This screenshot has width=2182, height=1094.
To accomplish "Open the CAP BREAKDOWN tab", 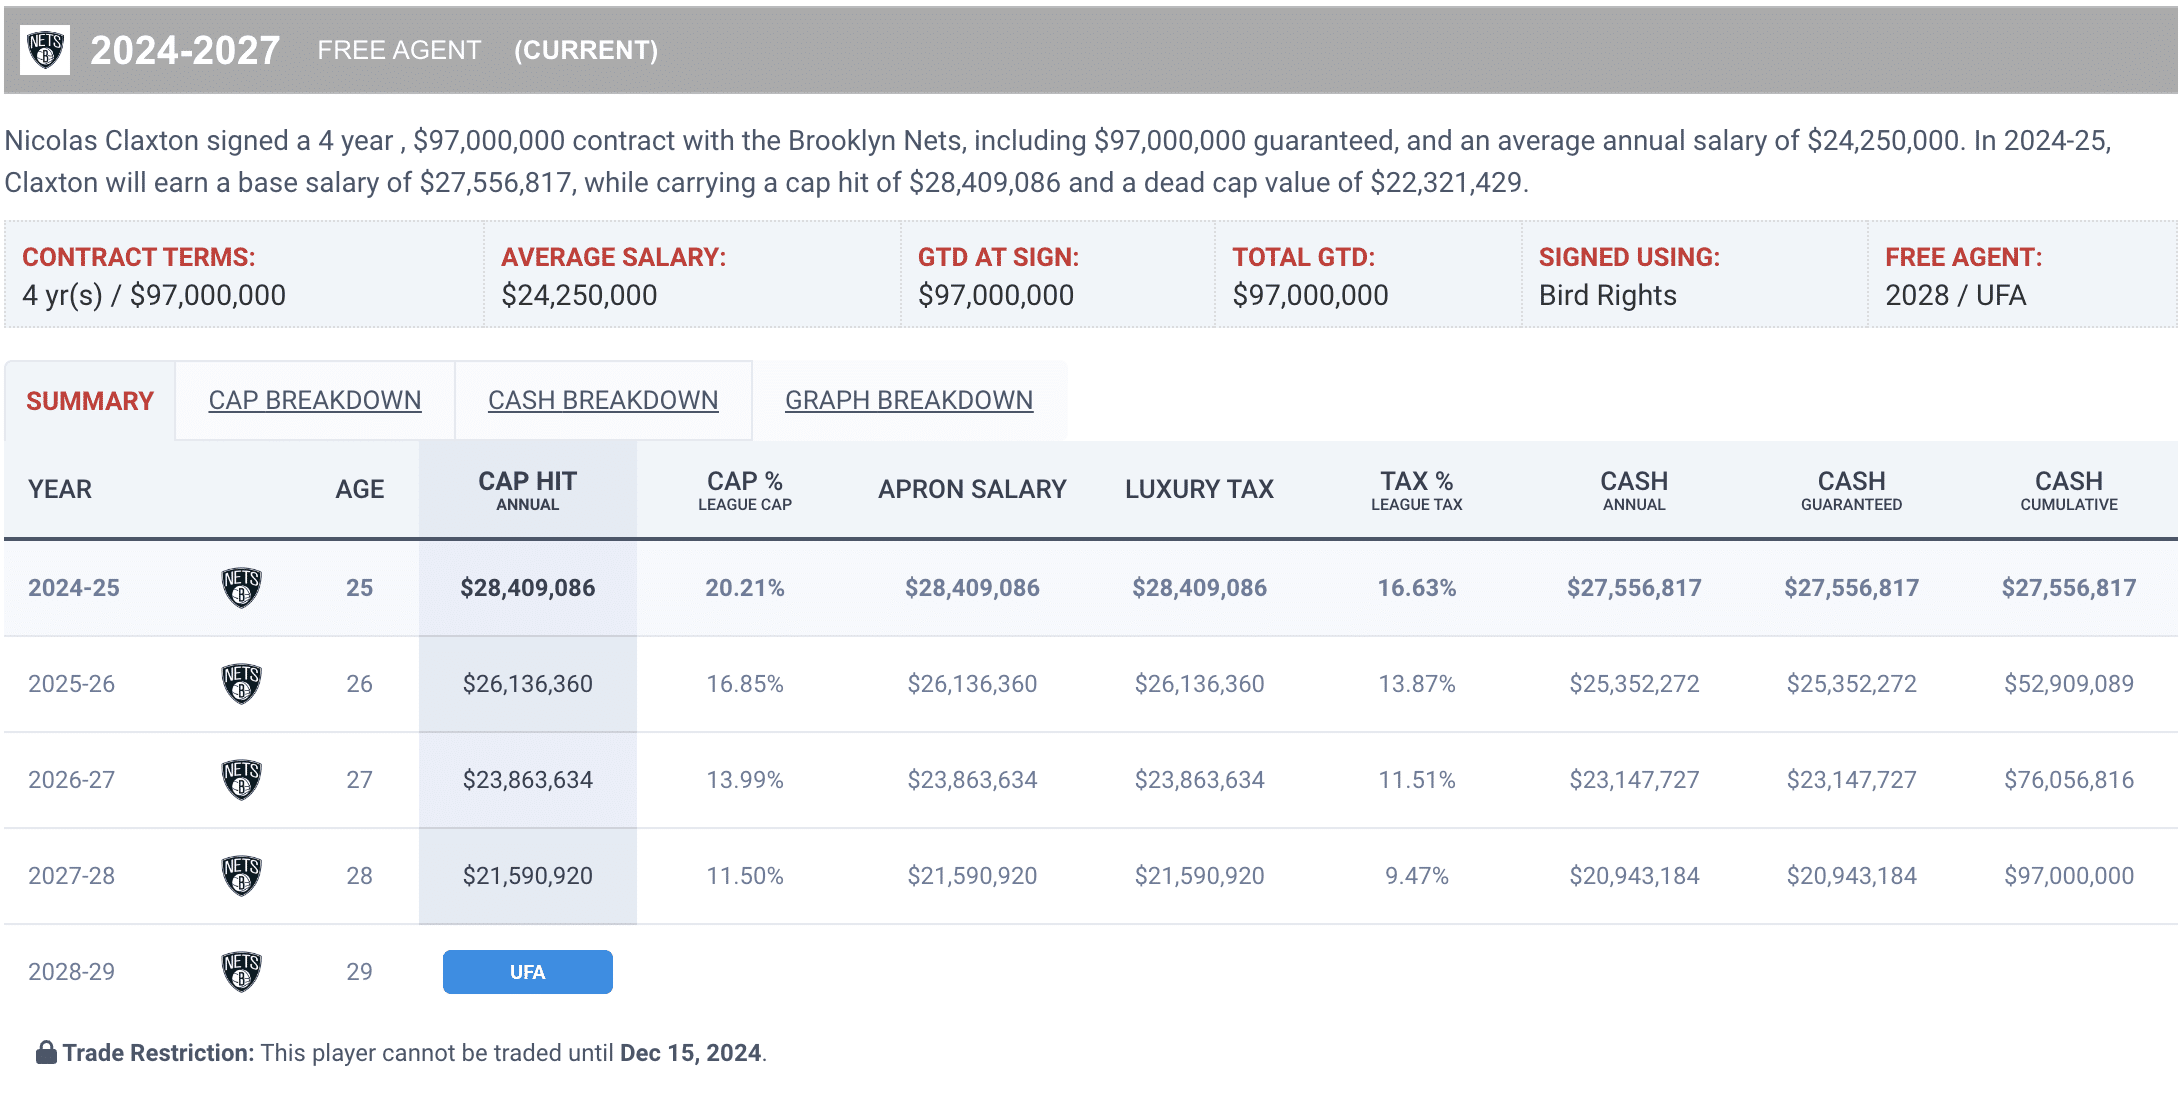I will [x=315, y=400].
